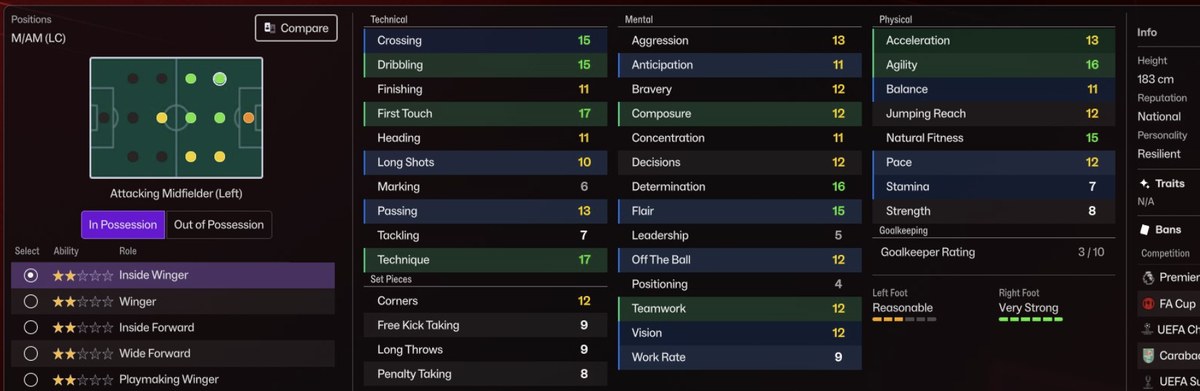This screenshot has height=391, width=1200.
Task: Click the Ability column header
Action: pos(65,251)
